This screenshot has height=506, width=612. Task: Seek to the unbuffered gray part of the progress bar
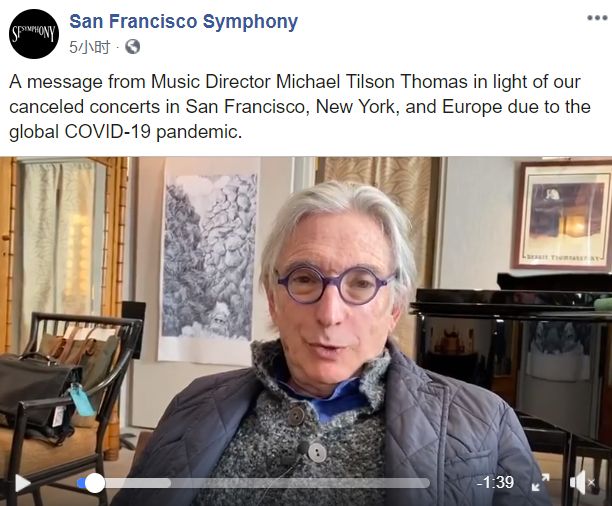click(x=300, y=483)
